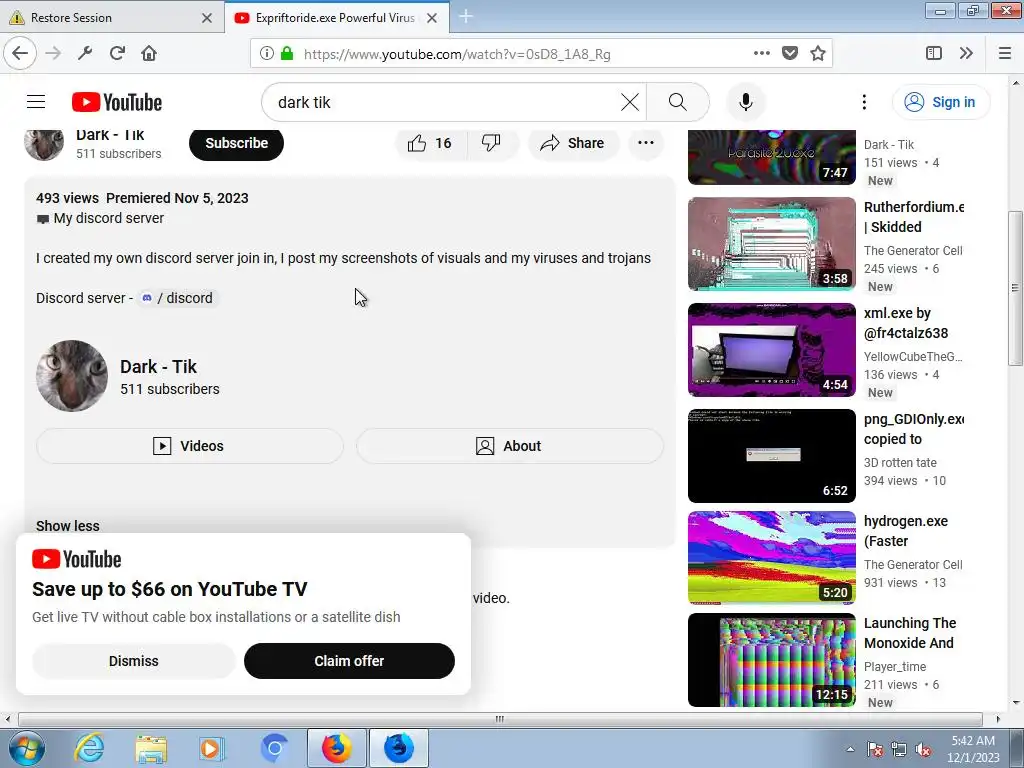Go back with browser back arrow

20,54
